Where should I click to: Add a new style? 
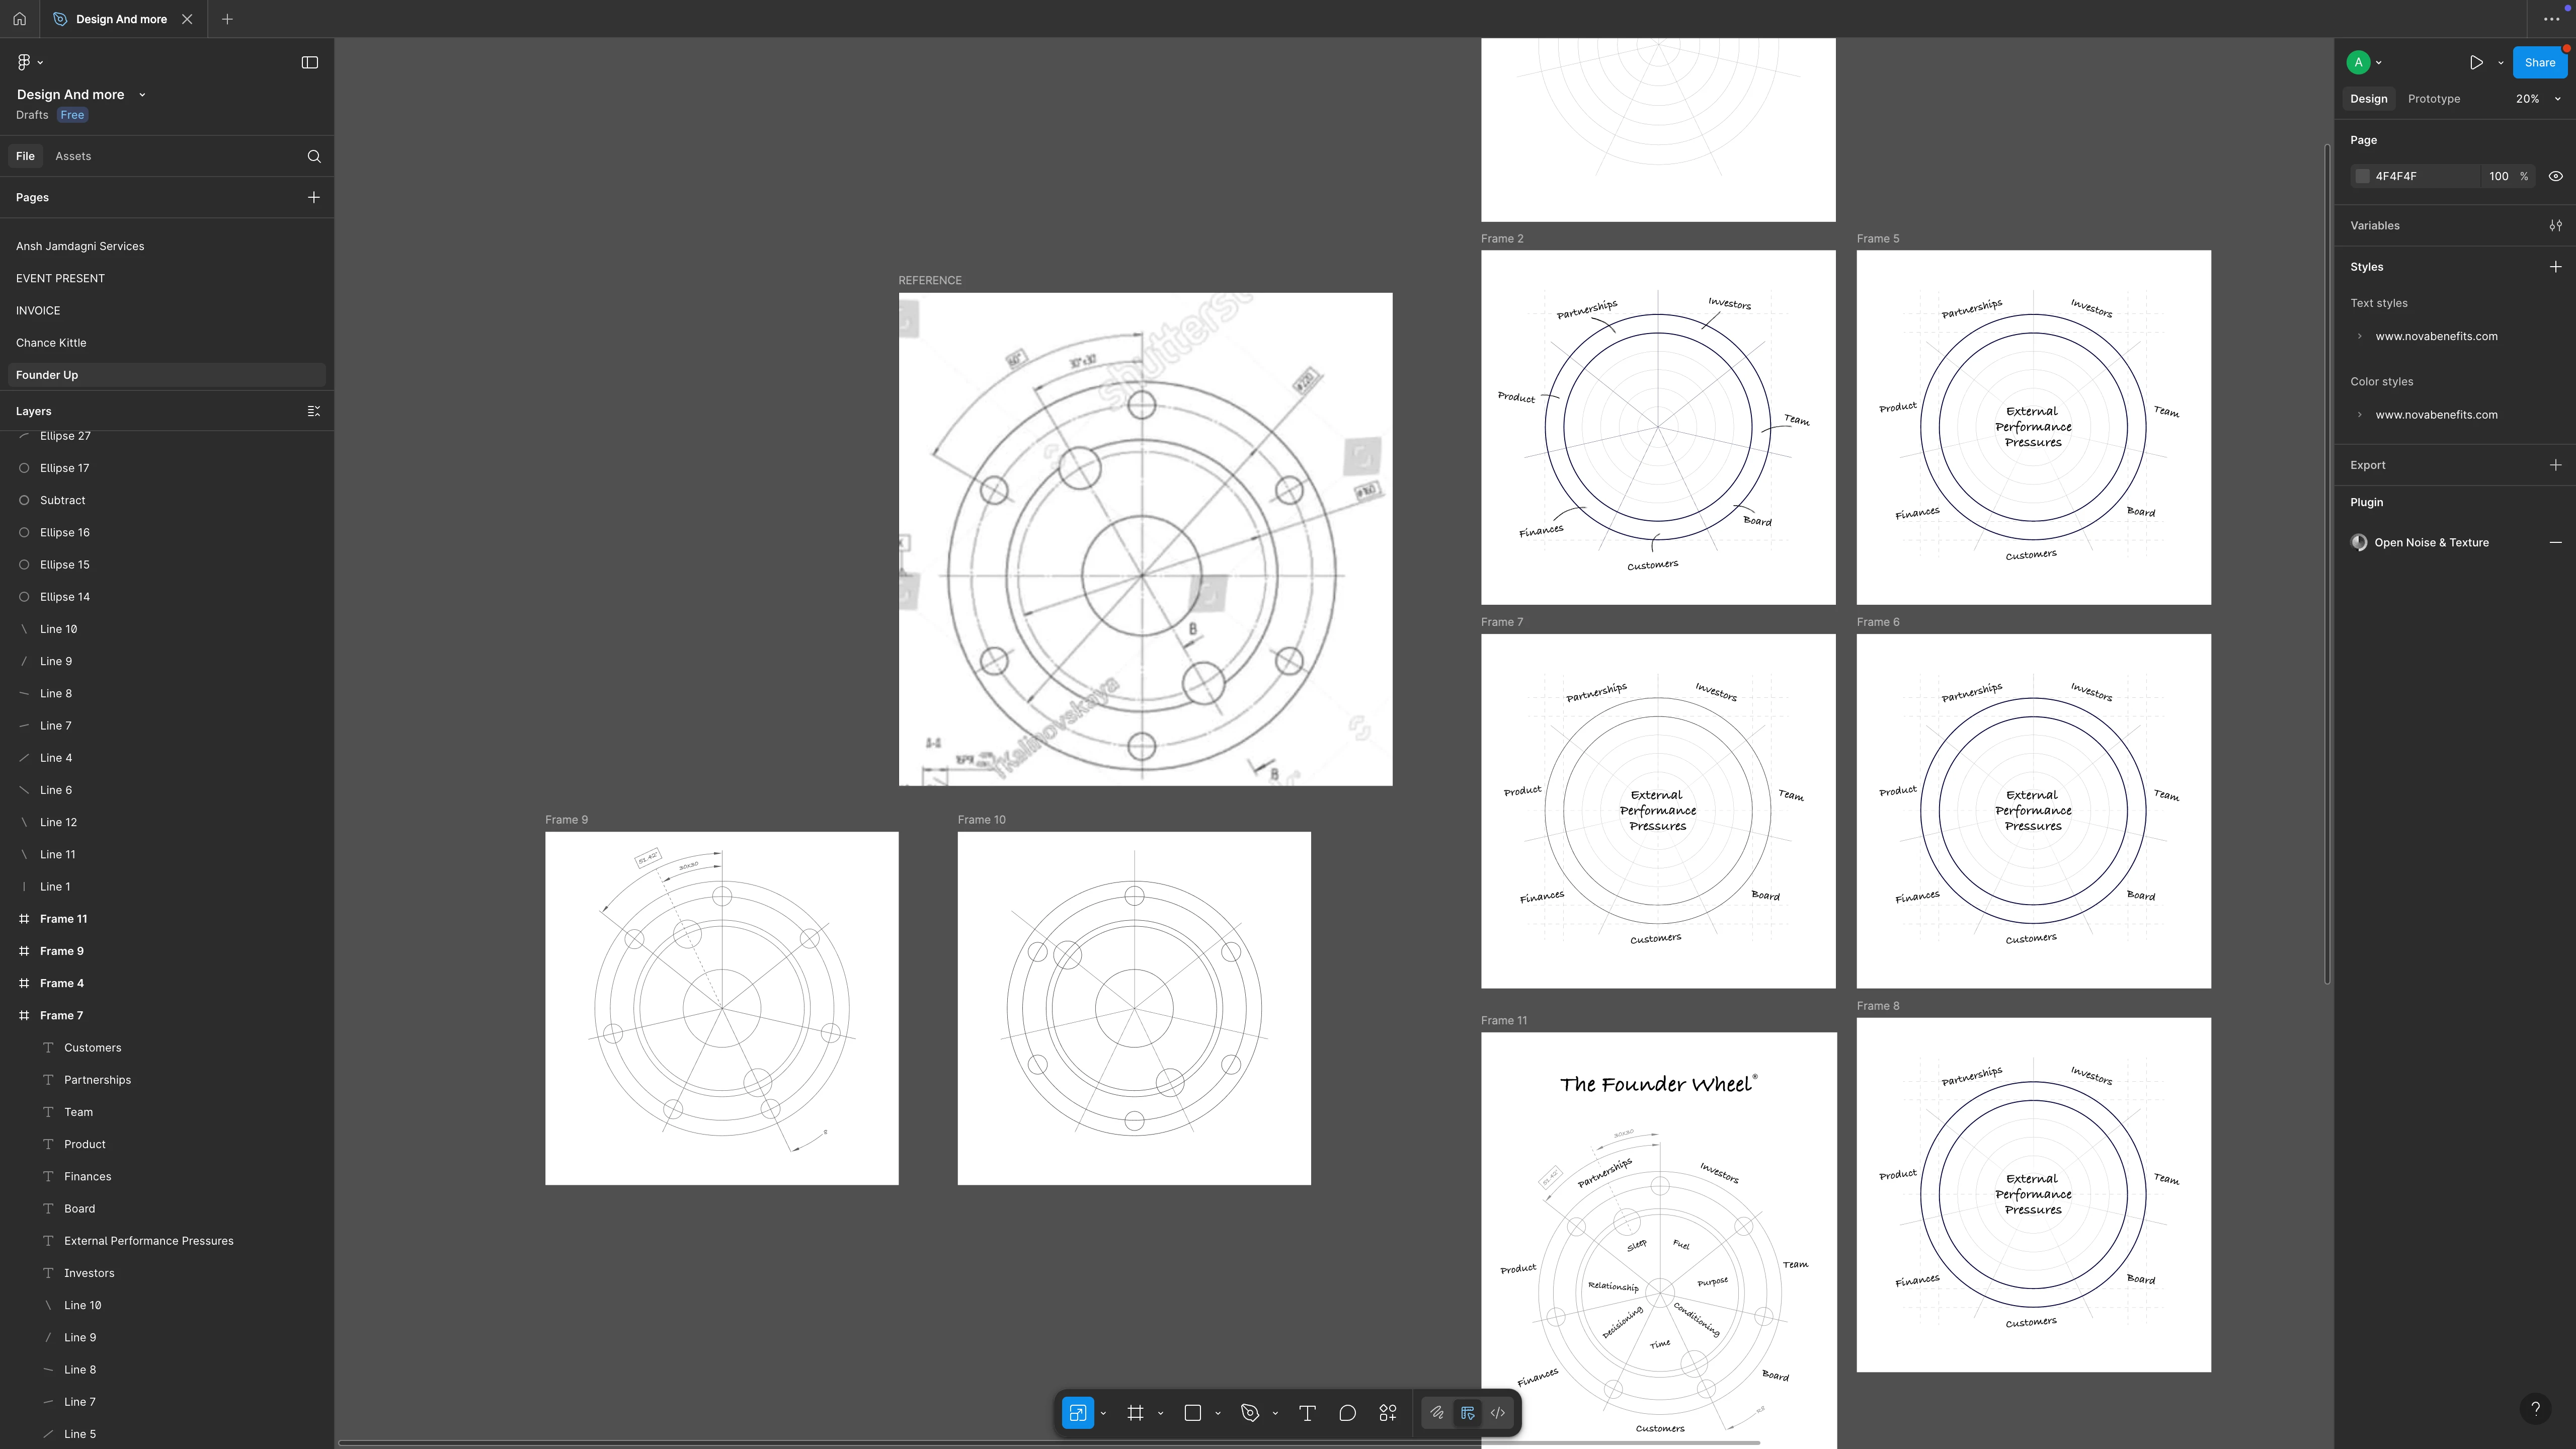point(2555,267)
